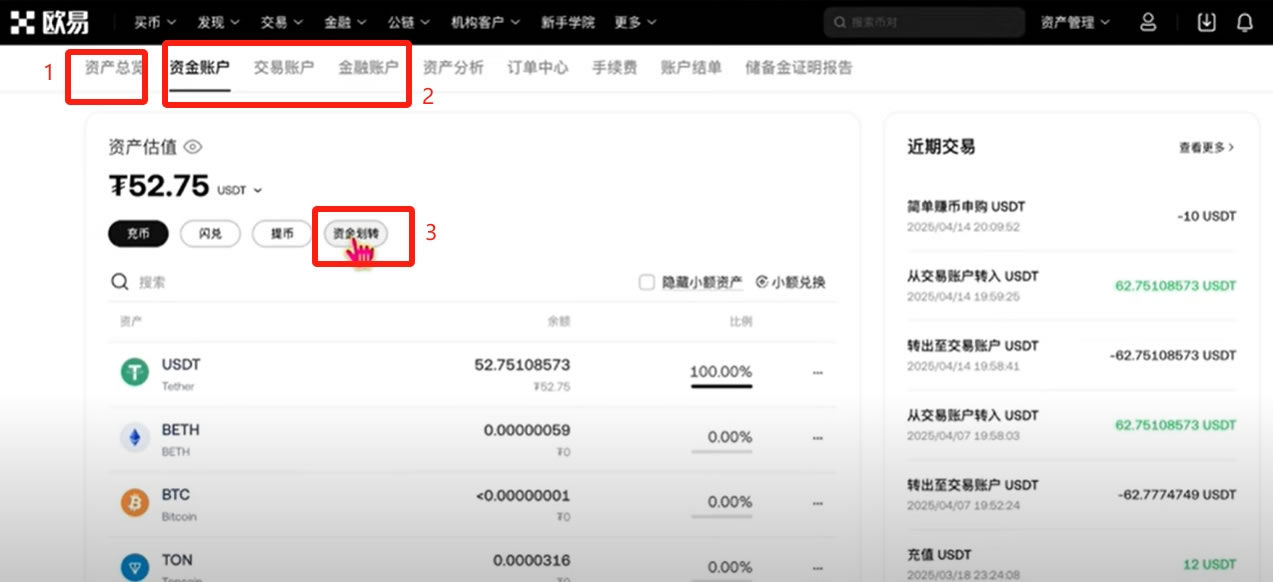Click the USDT Tether coin icon
The height and width of the screenshot is (582, 1273).
134,373
